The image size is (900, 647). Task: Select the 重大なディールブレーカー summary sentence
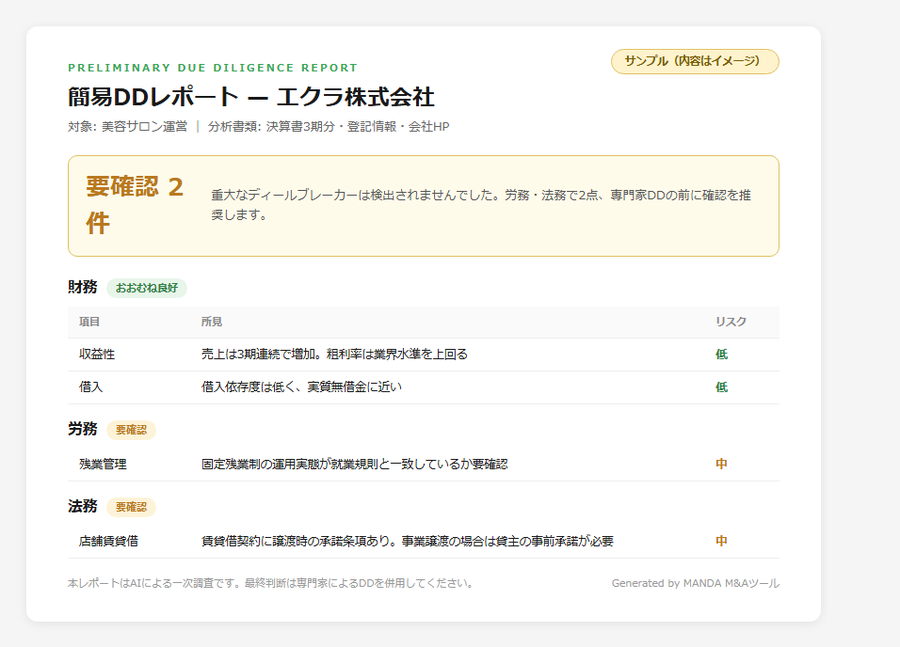coord(480,205)
